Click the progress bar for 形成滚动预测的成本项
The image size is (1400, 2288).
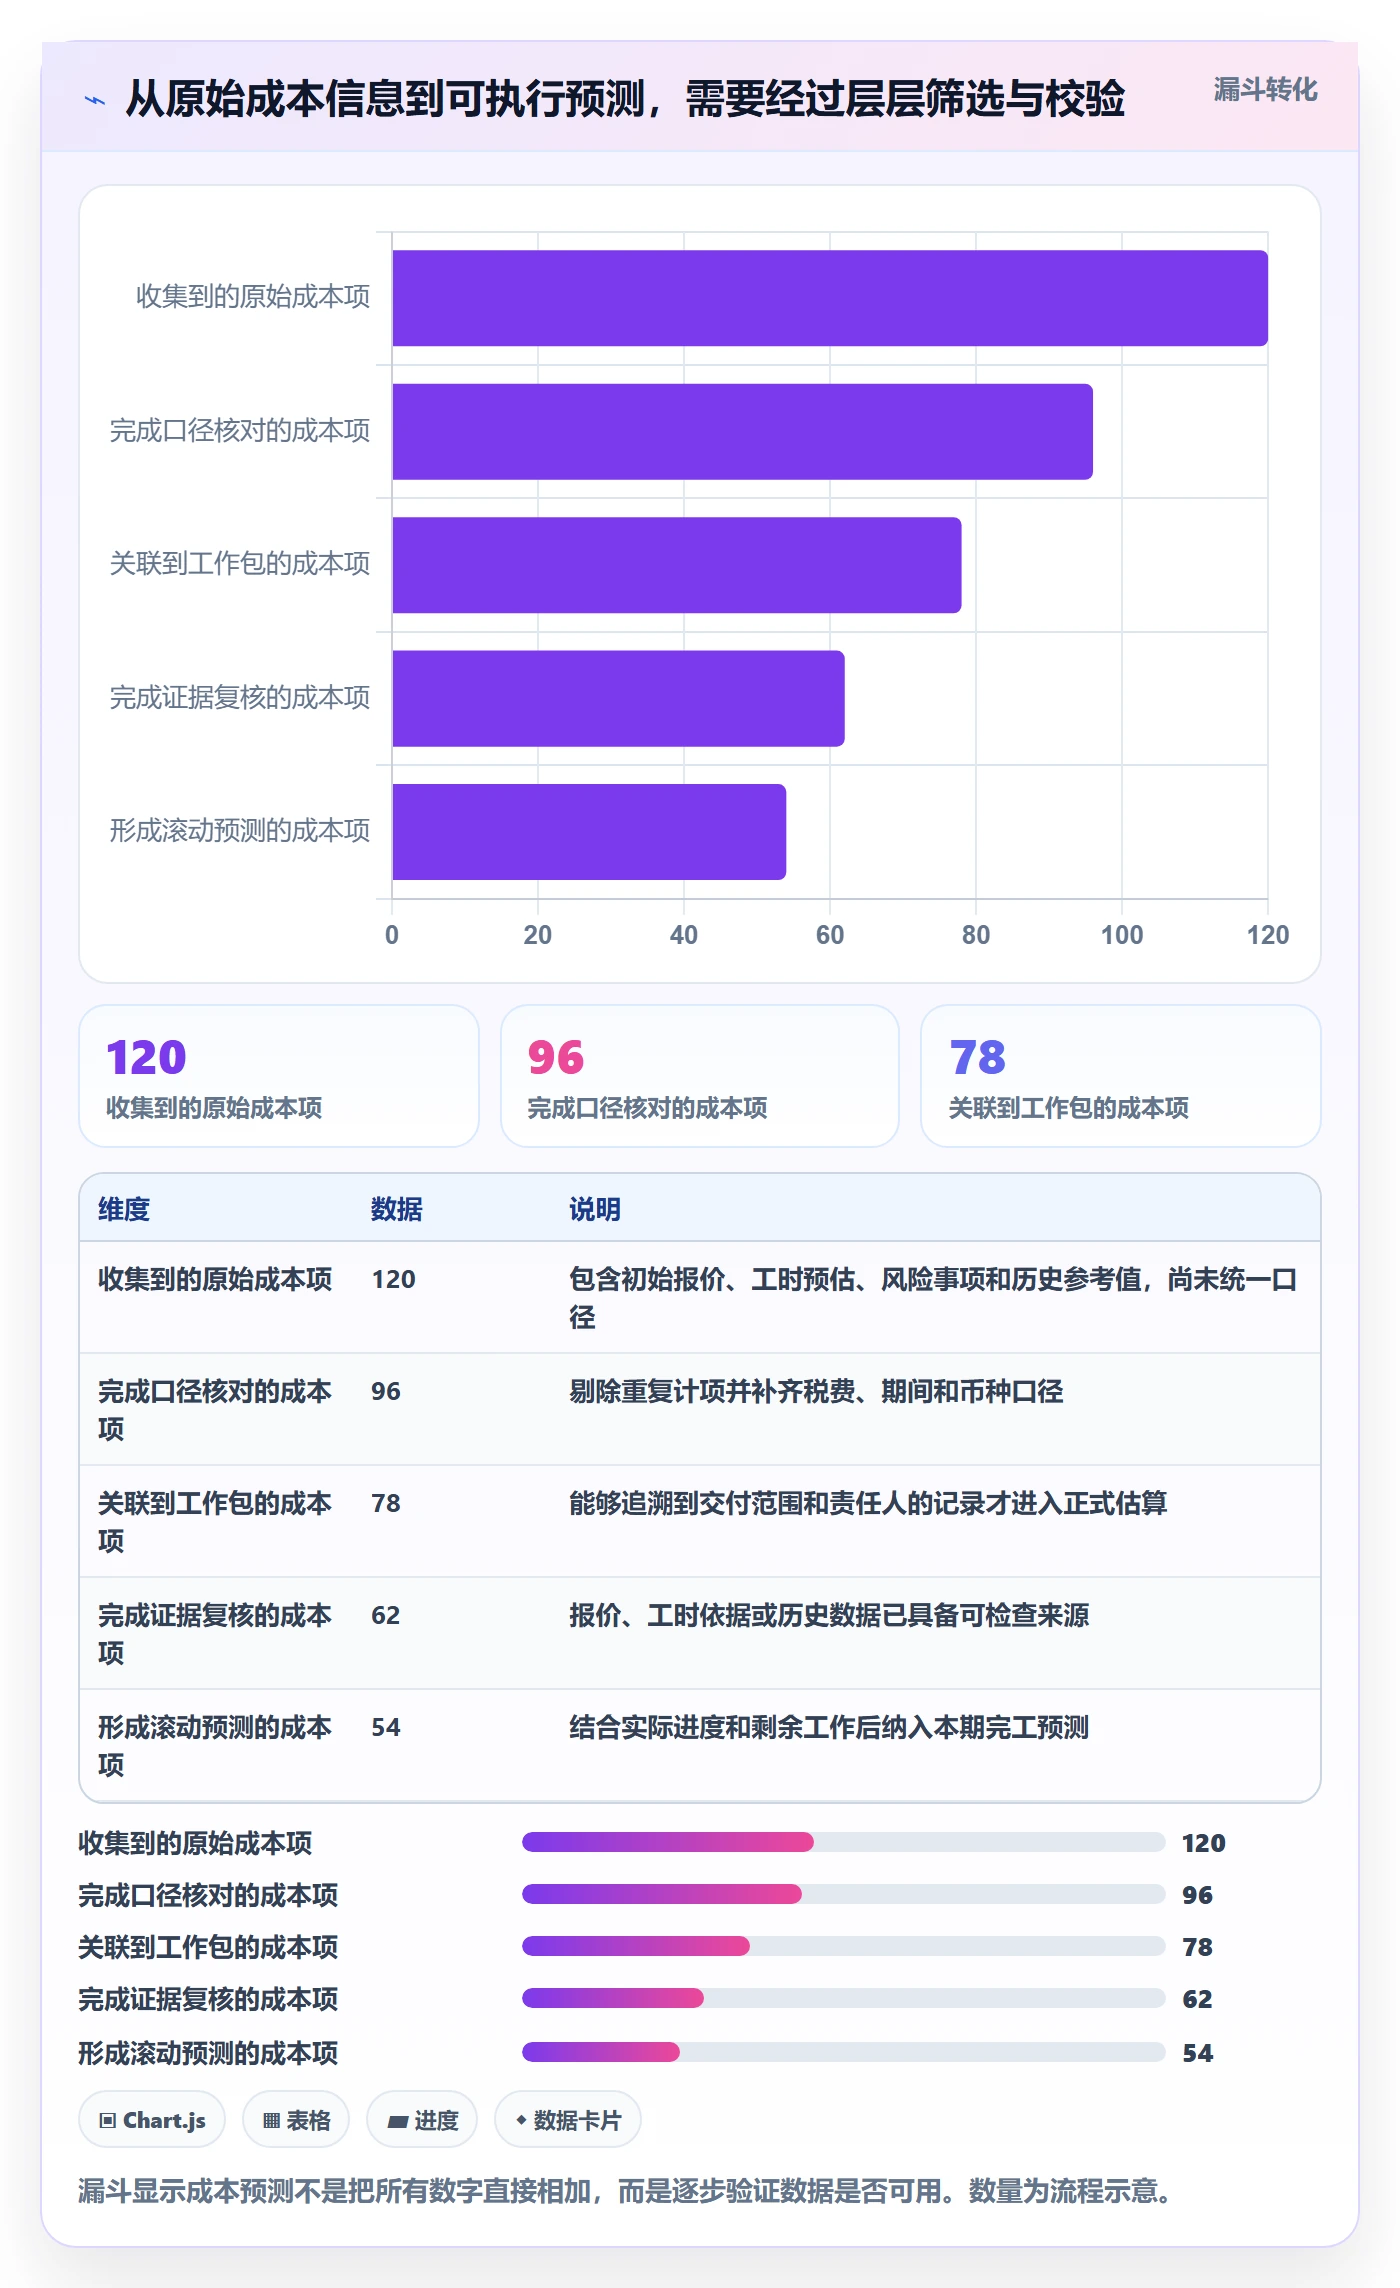point(843,2052)
